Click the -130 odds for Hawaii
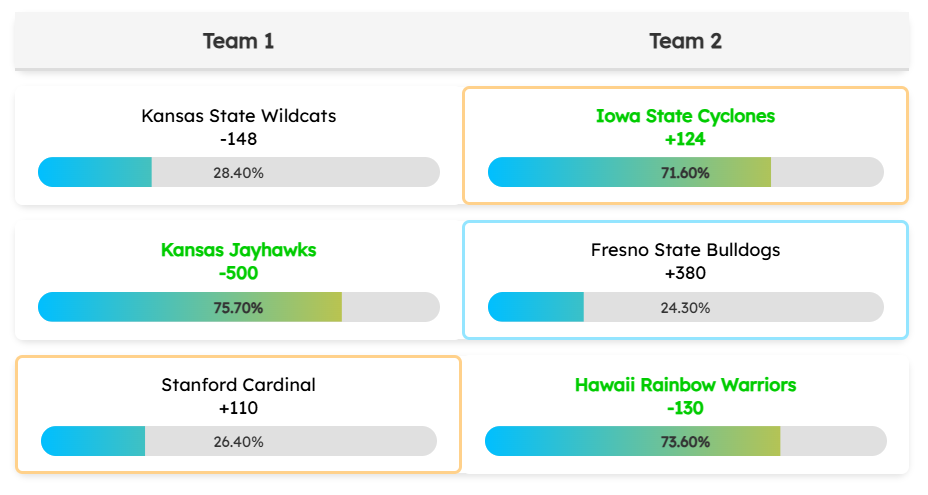928x495 pixels. (685, 408)
